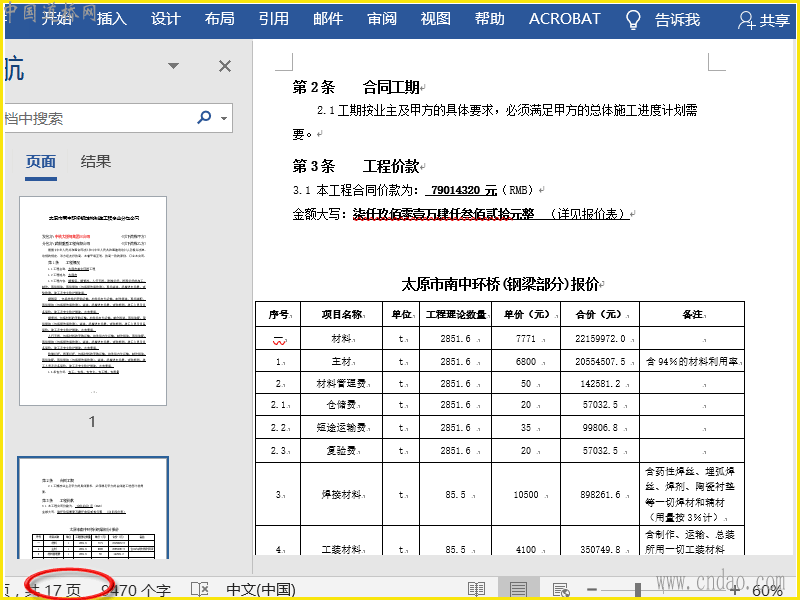The height and width of the screenshot is (600, 800).
Task: Open the 审阅 (Review) ribbon tab
Action: tap(382, 19)
